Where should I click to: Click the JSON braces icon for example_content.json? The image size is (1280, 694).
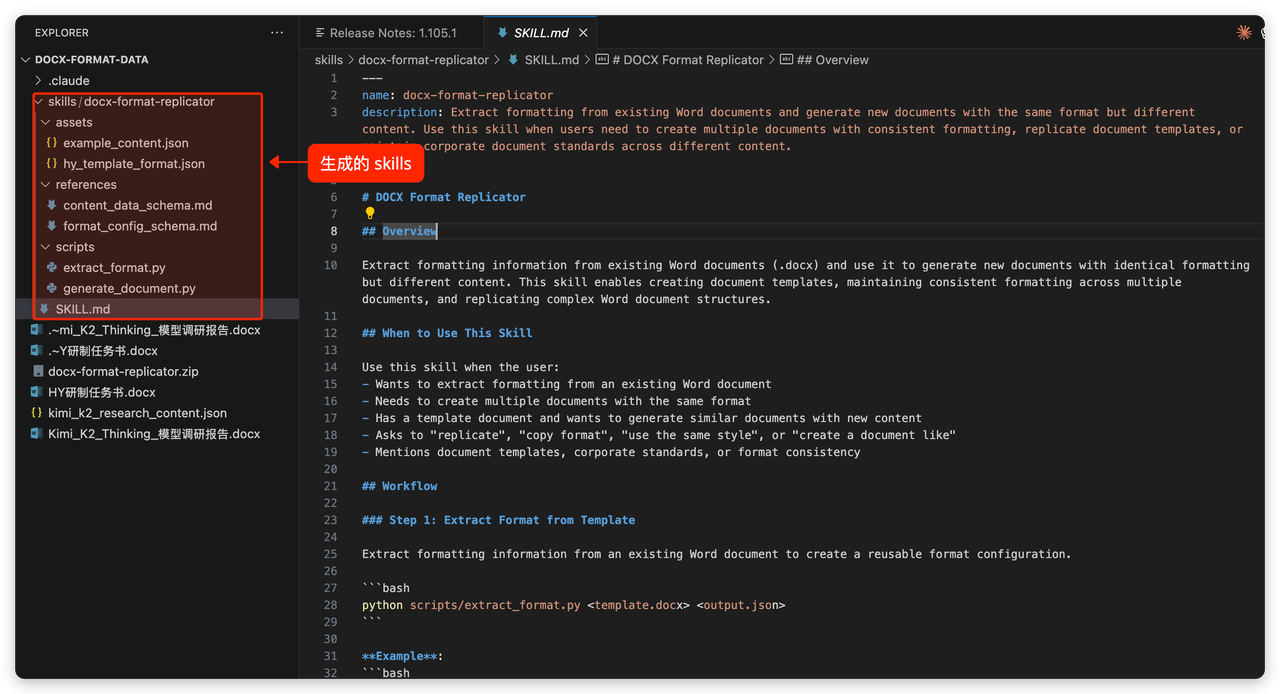click(52, 143)
